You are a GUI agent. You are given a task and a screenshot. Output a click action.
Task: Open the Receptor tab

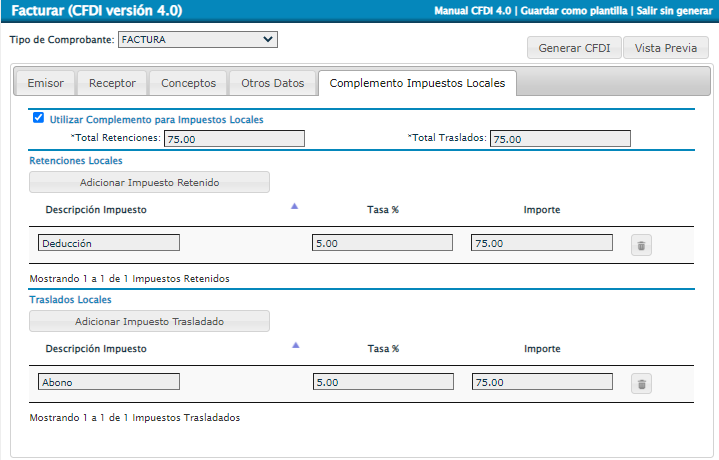tap(112, 83)
